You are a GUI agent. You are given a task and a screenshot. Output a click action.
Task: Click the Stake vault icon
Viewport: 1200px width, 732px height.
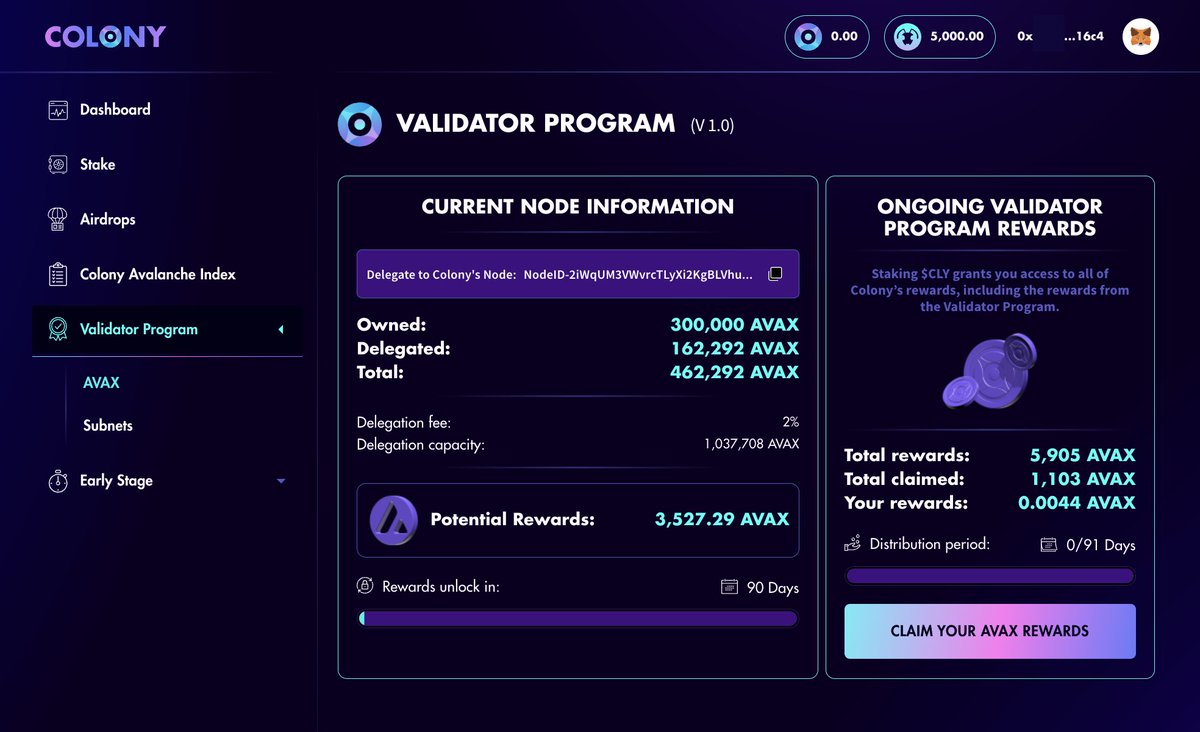click(58, 164)
